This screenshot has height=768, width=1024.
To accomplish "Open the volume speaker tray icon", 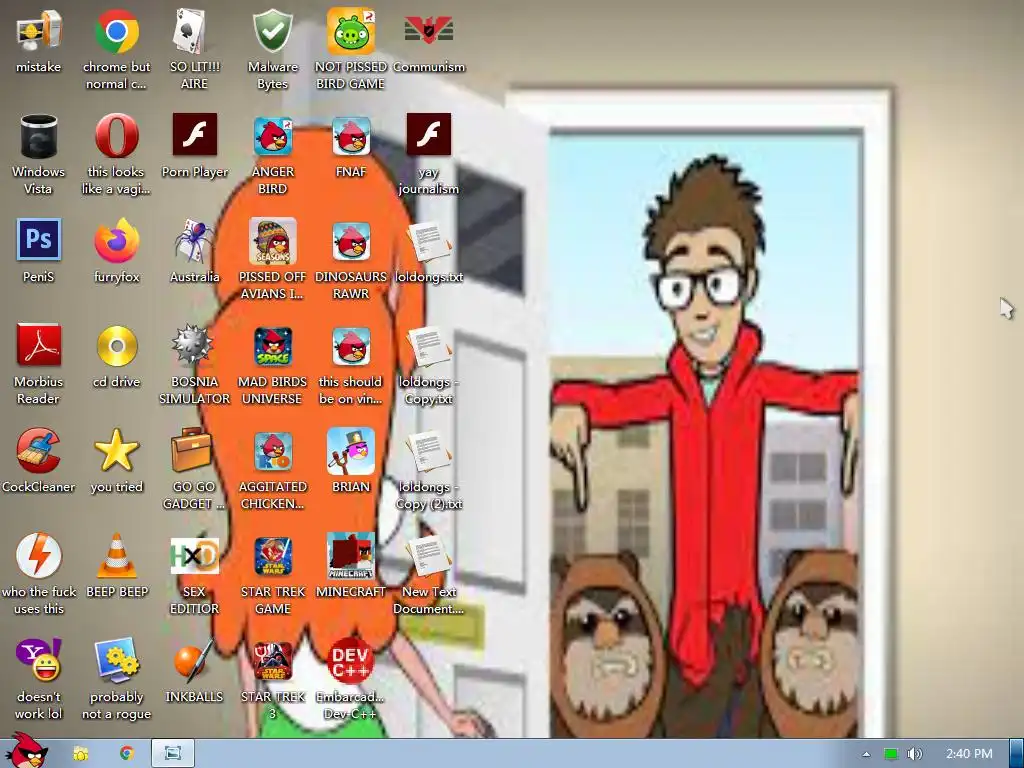I will coord(914,754).
